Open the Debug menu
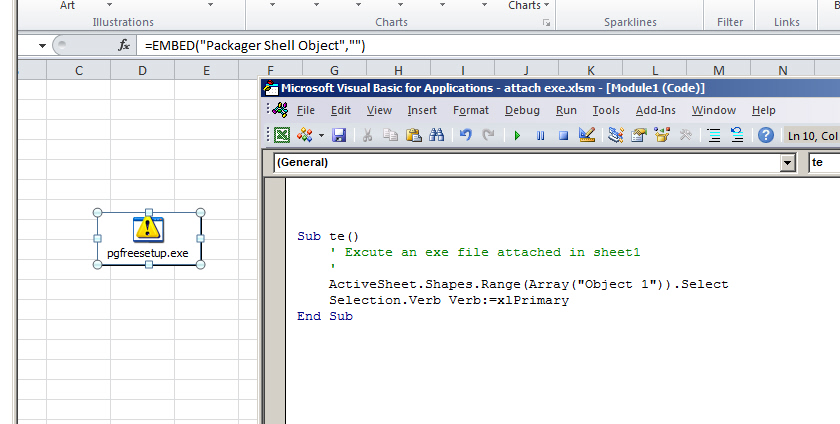 [x=522, y=110]
